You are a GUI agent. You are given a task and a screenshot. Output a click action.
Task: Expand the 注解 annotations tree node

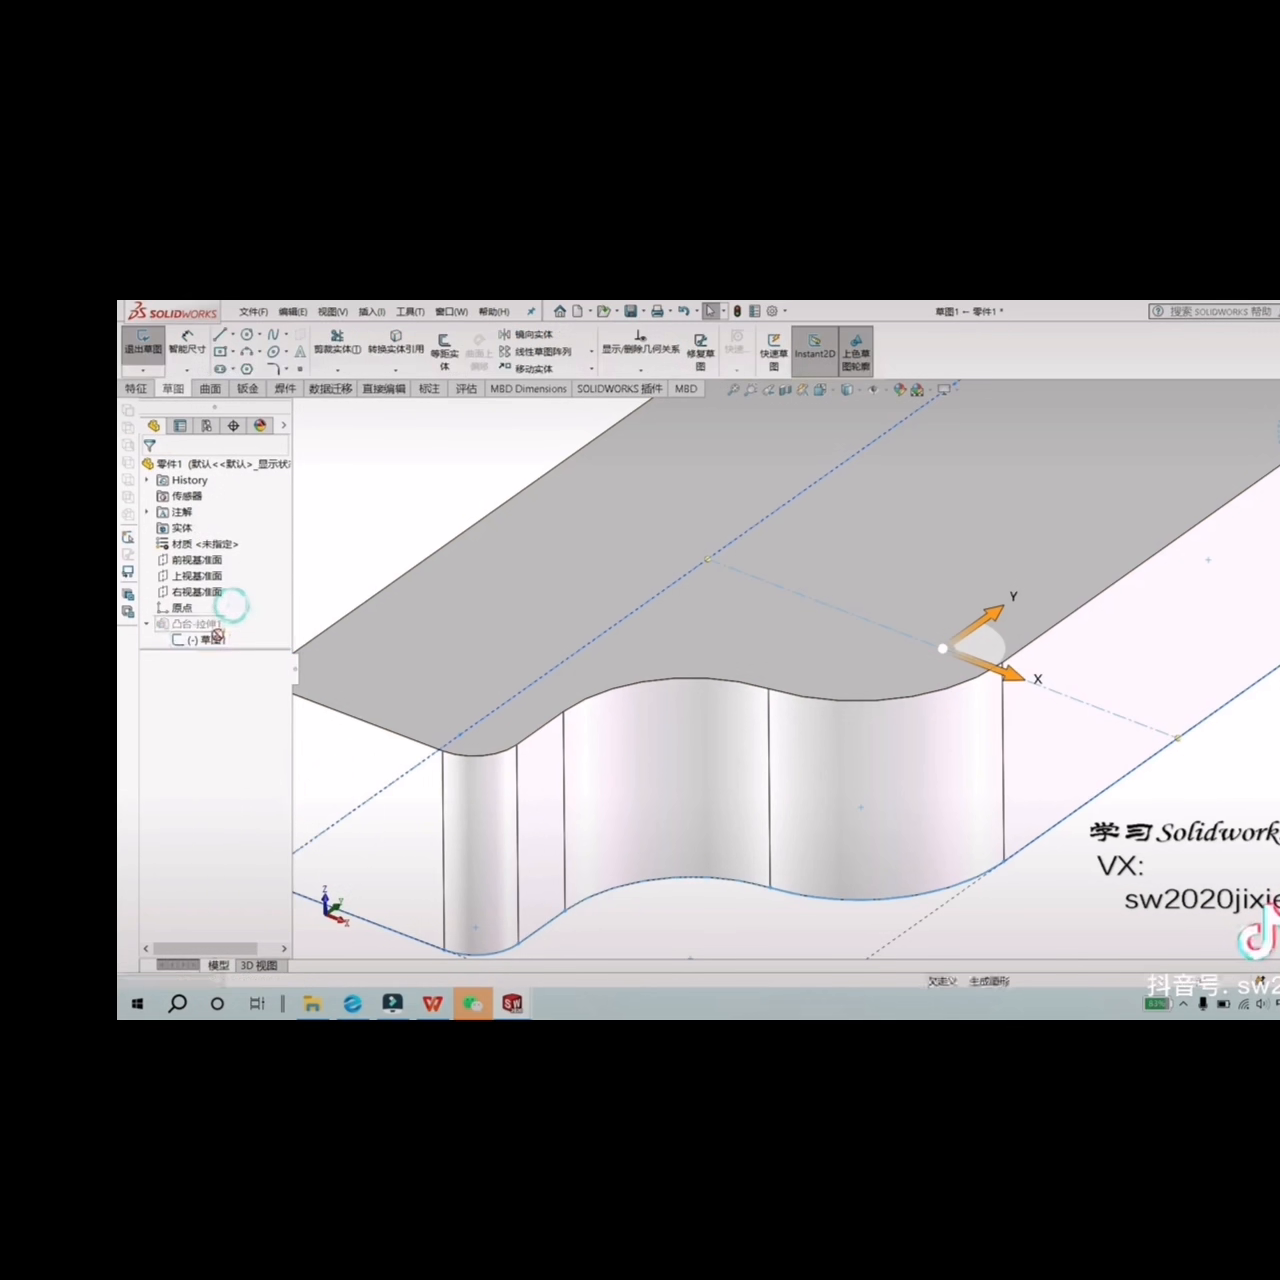[x=147, y=512]
